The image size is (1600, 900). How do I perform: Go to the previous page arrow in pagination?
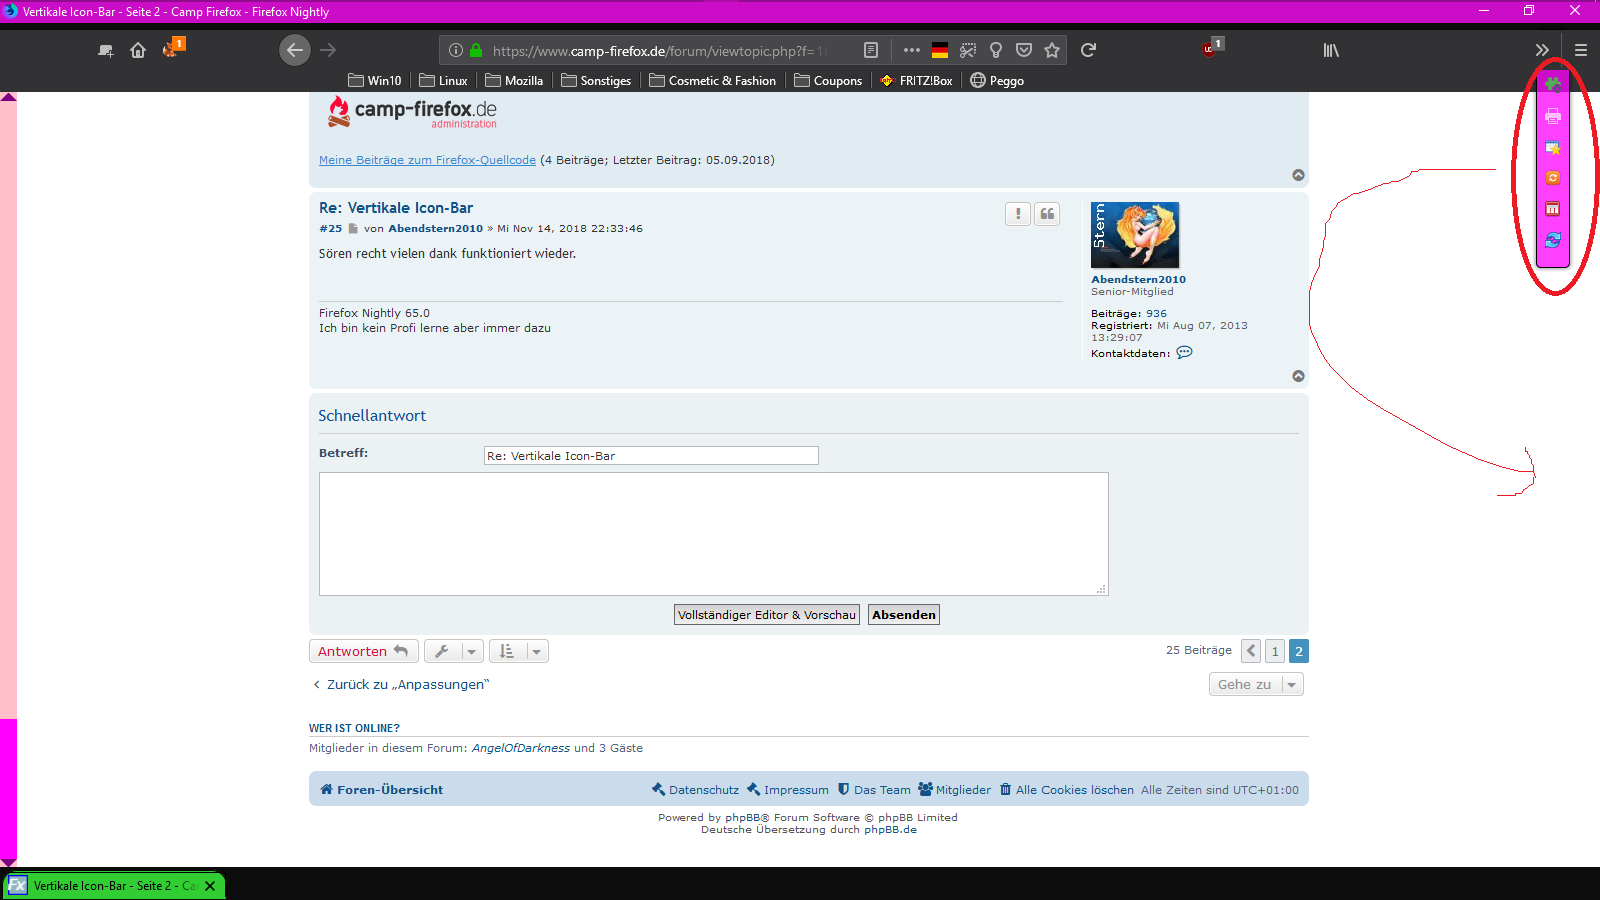tap(1251, 651)
